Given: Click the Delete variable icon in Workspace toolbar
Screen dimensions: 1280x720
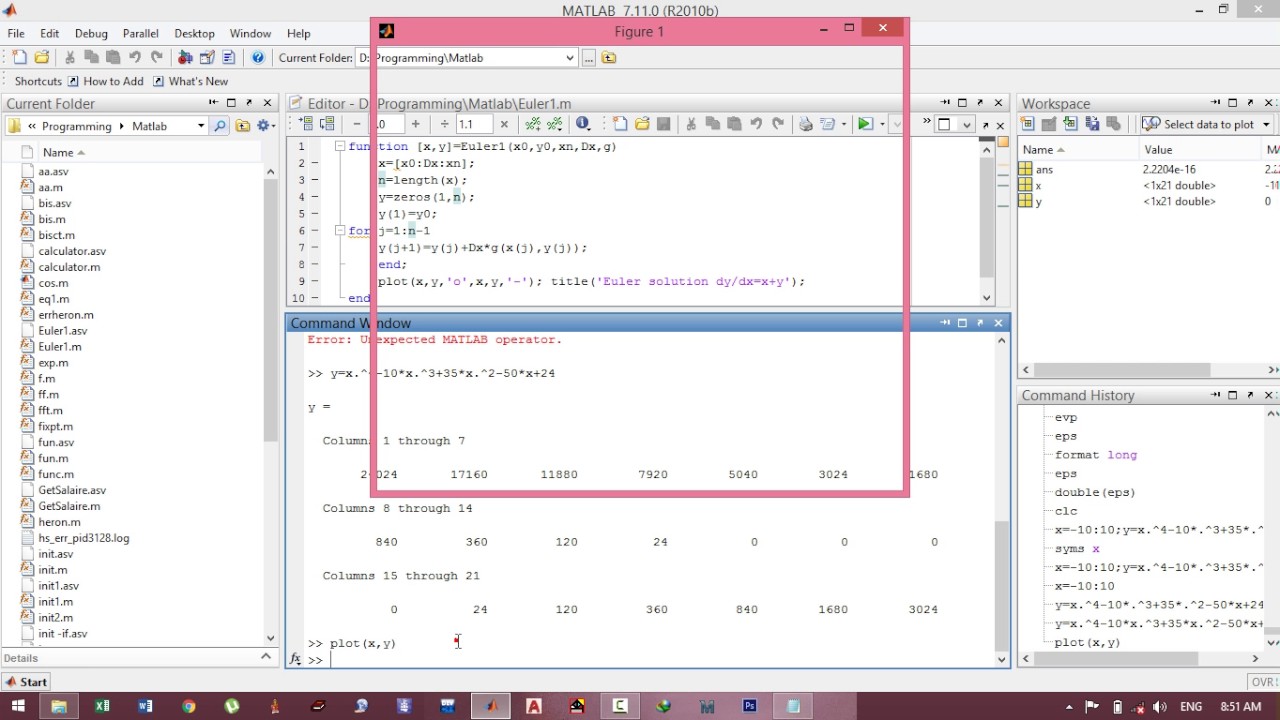Looking at the screenshot, I should 1115,124.
